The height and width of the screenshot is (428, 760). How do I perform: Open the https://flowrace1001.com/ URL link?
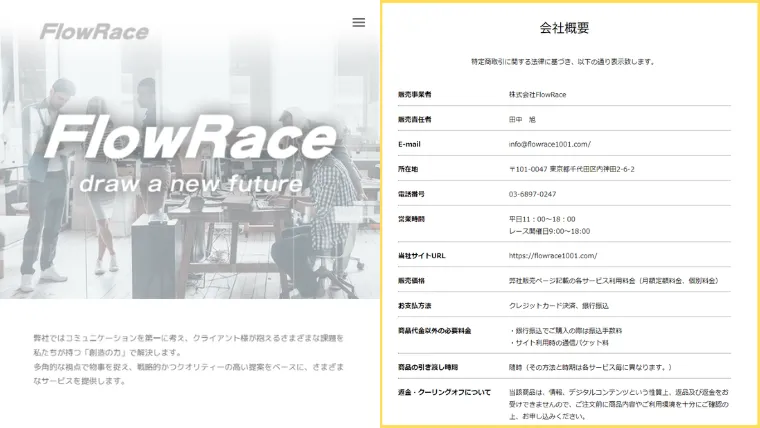point(553,256)
